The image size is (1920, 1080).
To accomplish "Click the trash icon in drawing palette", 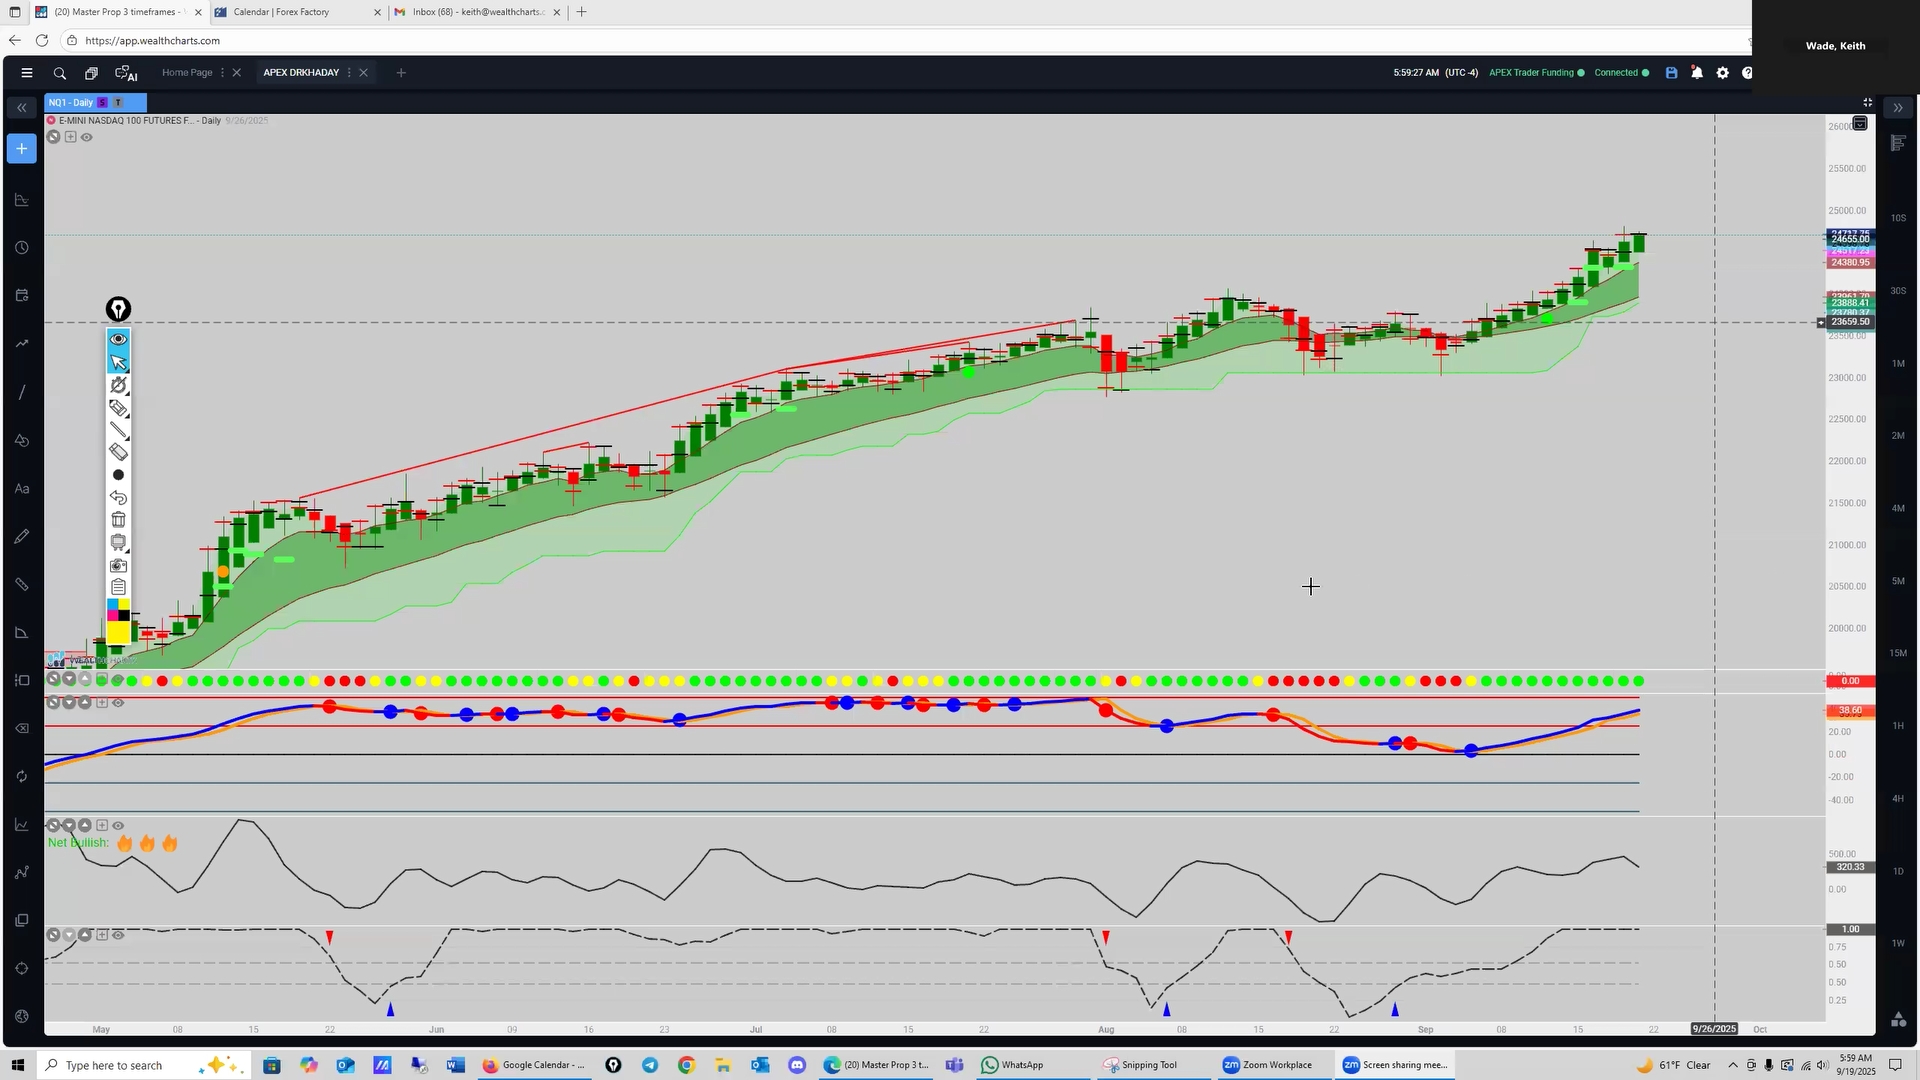I will click(x=118, y=520).
